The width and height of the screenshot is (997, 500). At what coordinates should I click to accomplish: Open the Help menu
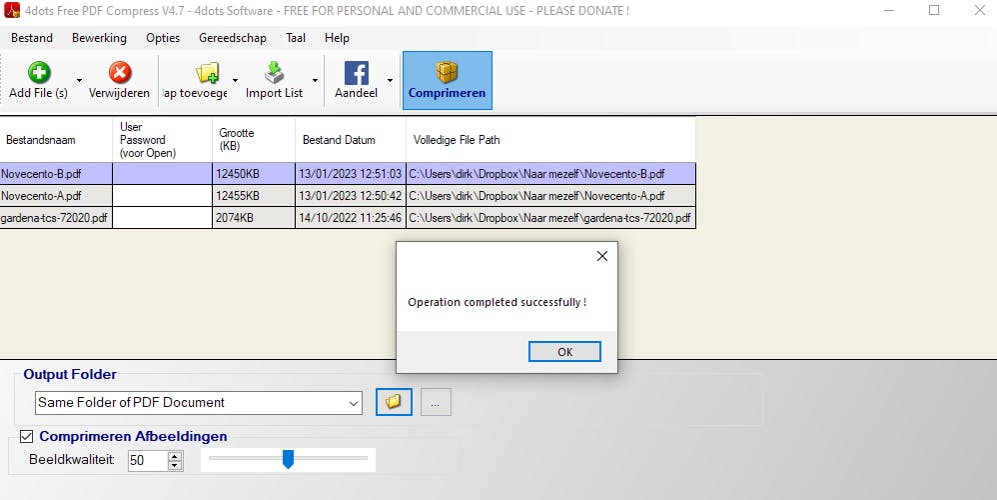(337, 38)
